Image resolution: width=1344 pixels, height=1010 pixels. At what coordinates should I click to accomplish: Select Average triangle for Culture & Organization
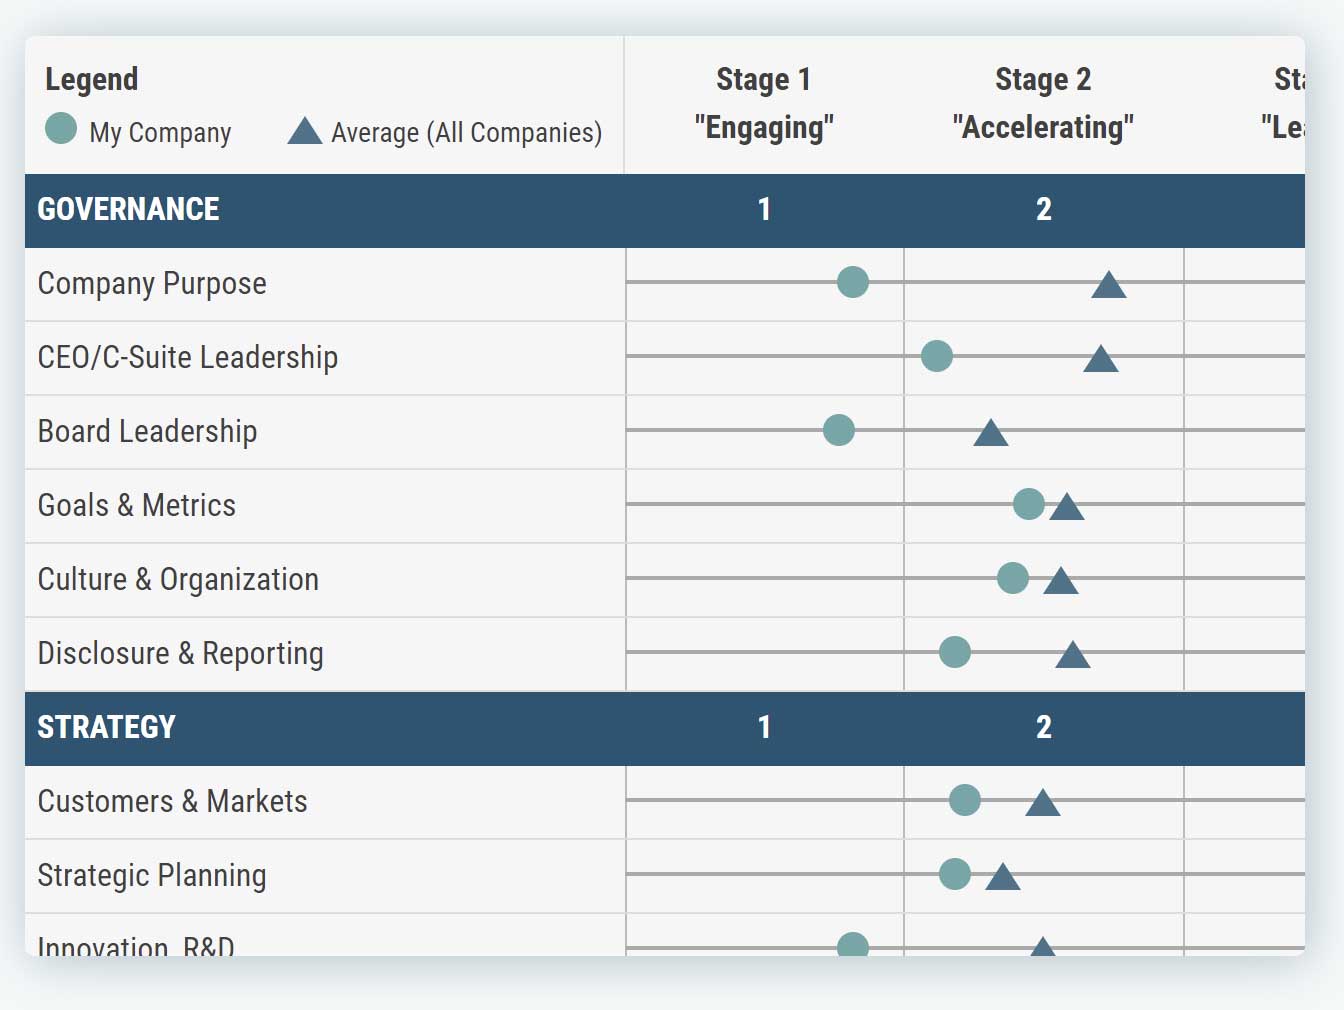(1060, 582)
